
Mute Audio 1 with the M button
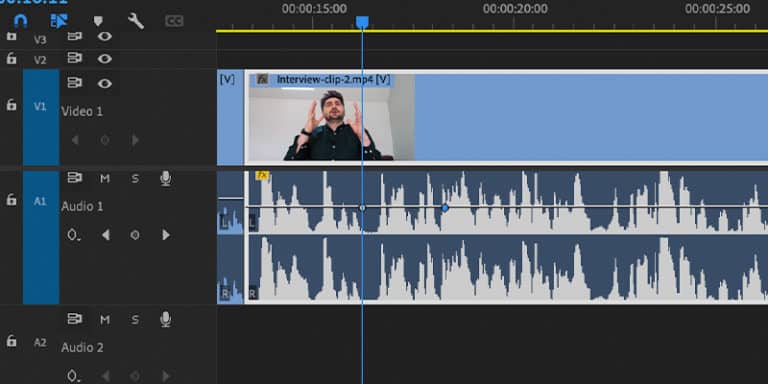[x=105, y=179]
